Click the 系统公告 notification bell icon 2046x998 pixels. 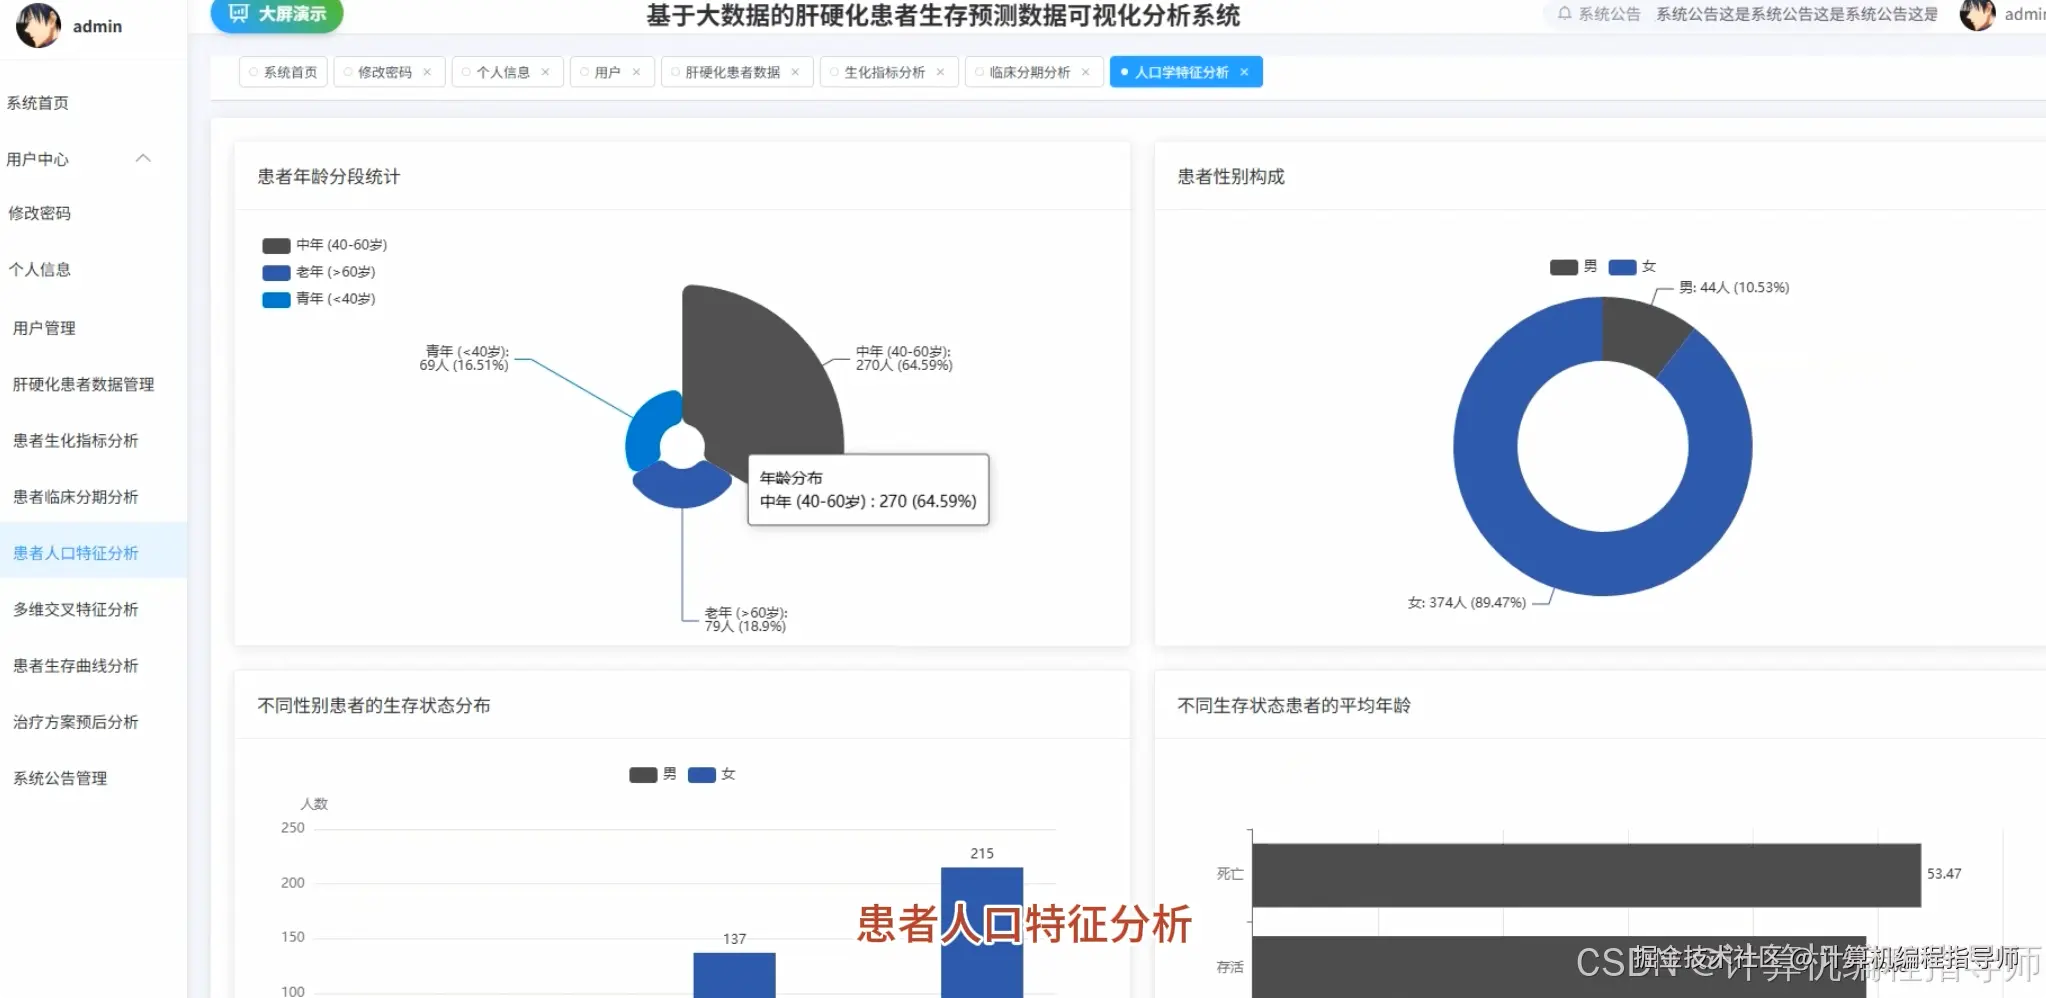click(x=1565, y=14)
